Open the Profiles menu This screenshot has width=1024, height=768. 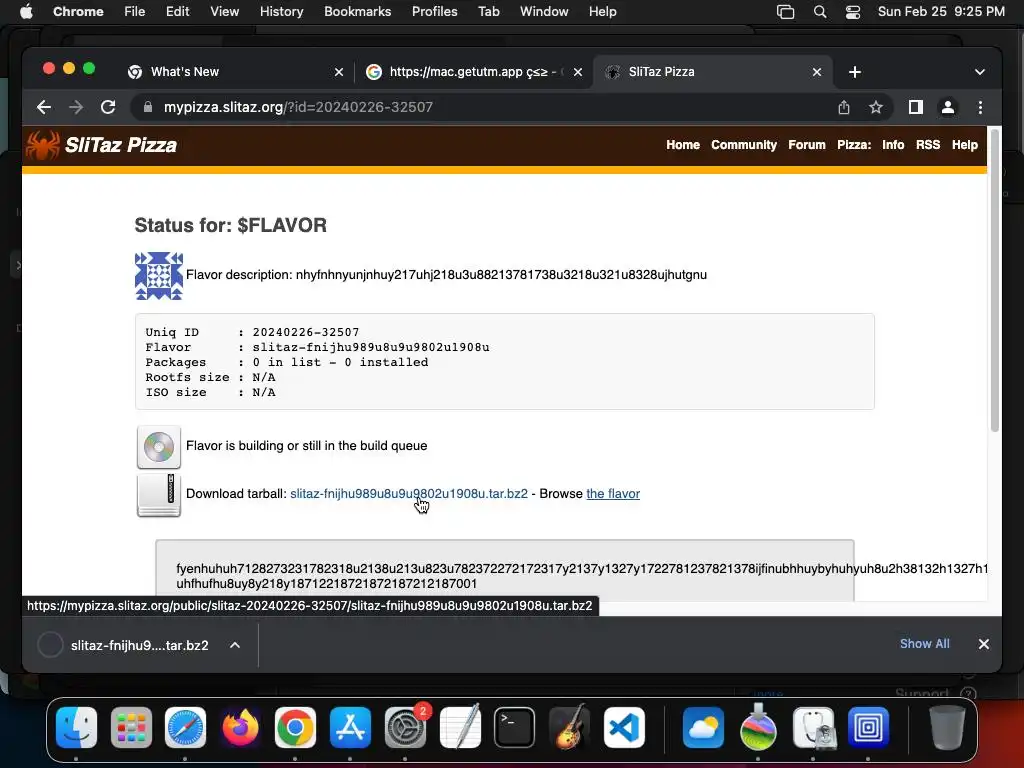point(434,12)
